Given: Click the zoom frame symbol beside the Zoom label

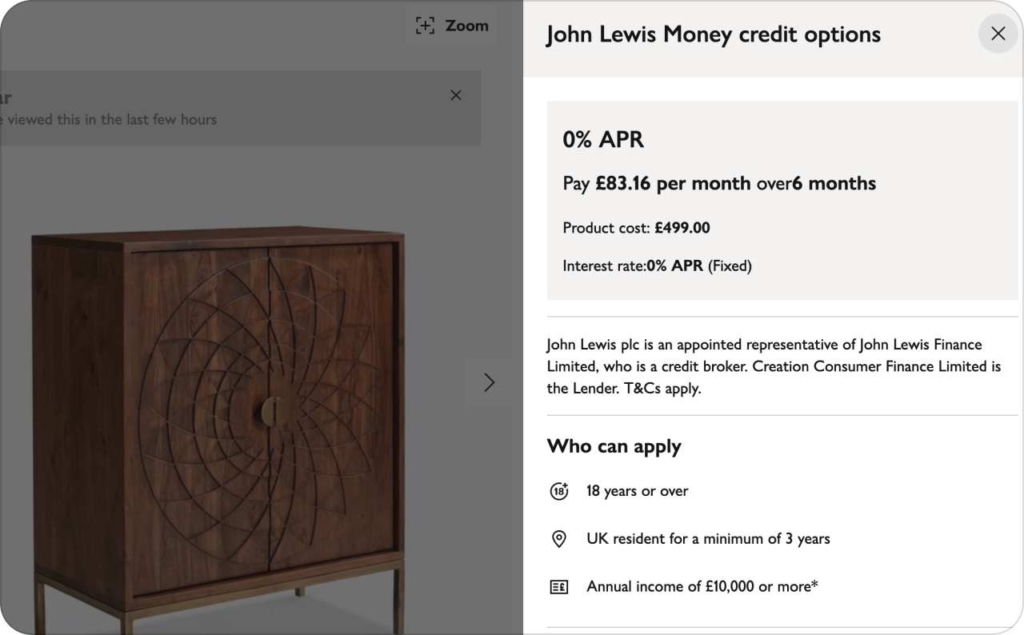Looking at the screenshot, I should click(x=423, y=26).
